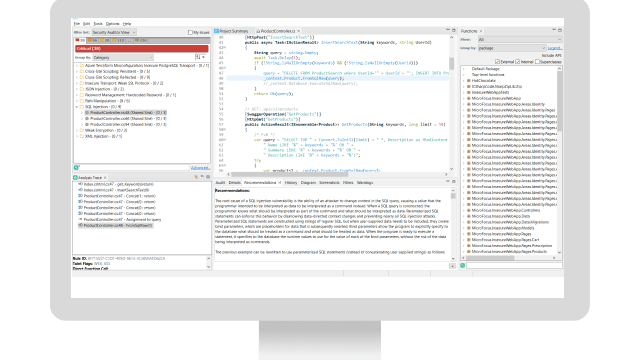Toggle the Superclasses checkbox
The image size is (640, 360).
pyautogui.click(x=537, y=62)
